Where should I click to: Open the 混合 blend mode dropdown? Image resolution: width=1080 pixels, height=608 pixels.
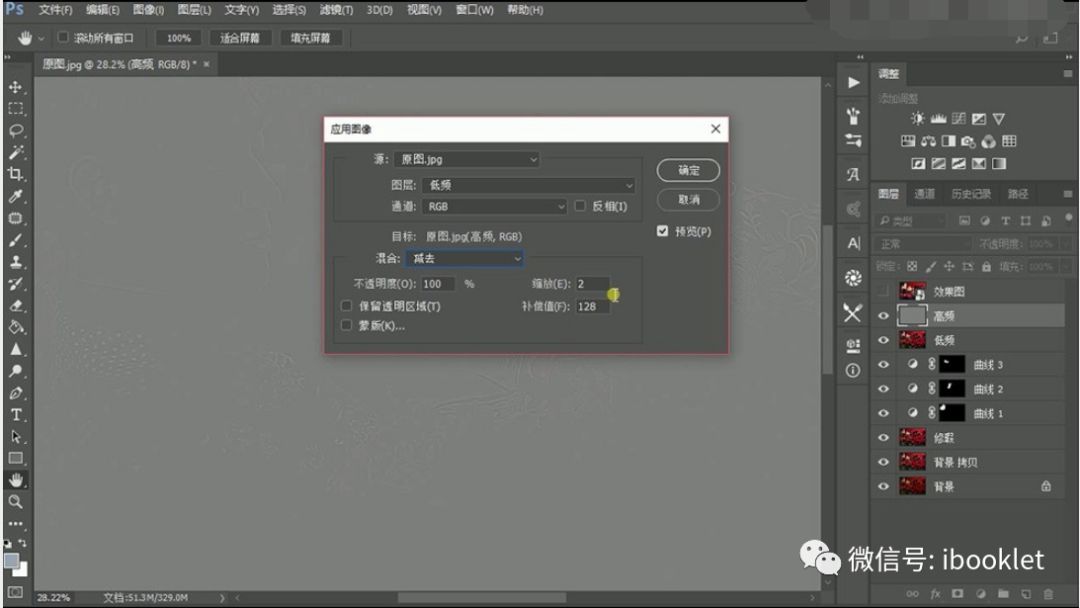click(x=465, y=258)
